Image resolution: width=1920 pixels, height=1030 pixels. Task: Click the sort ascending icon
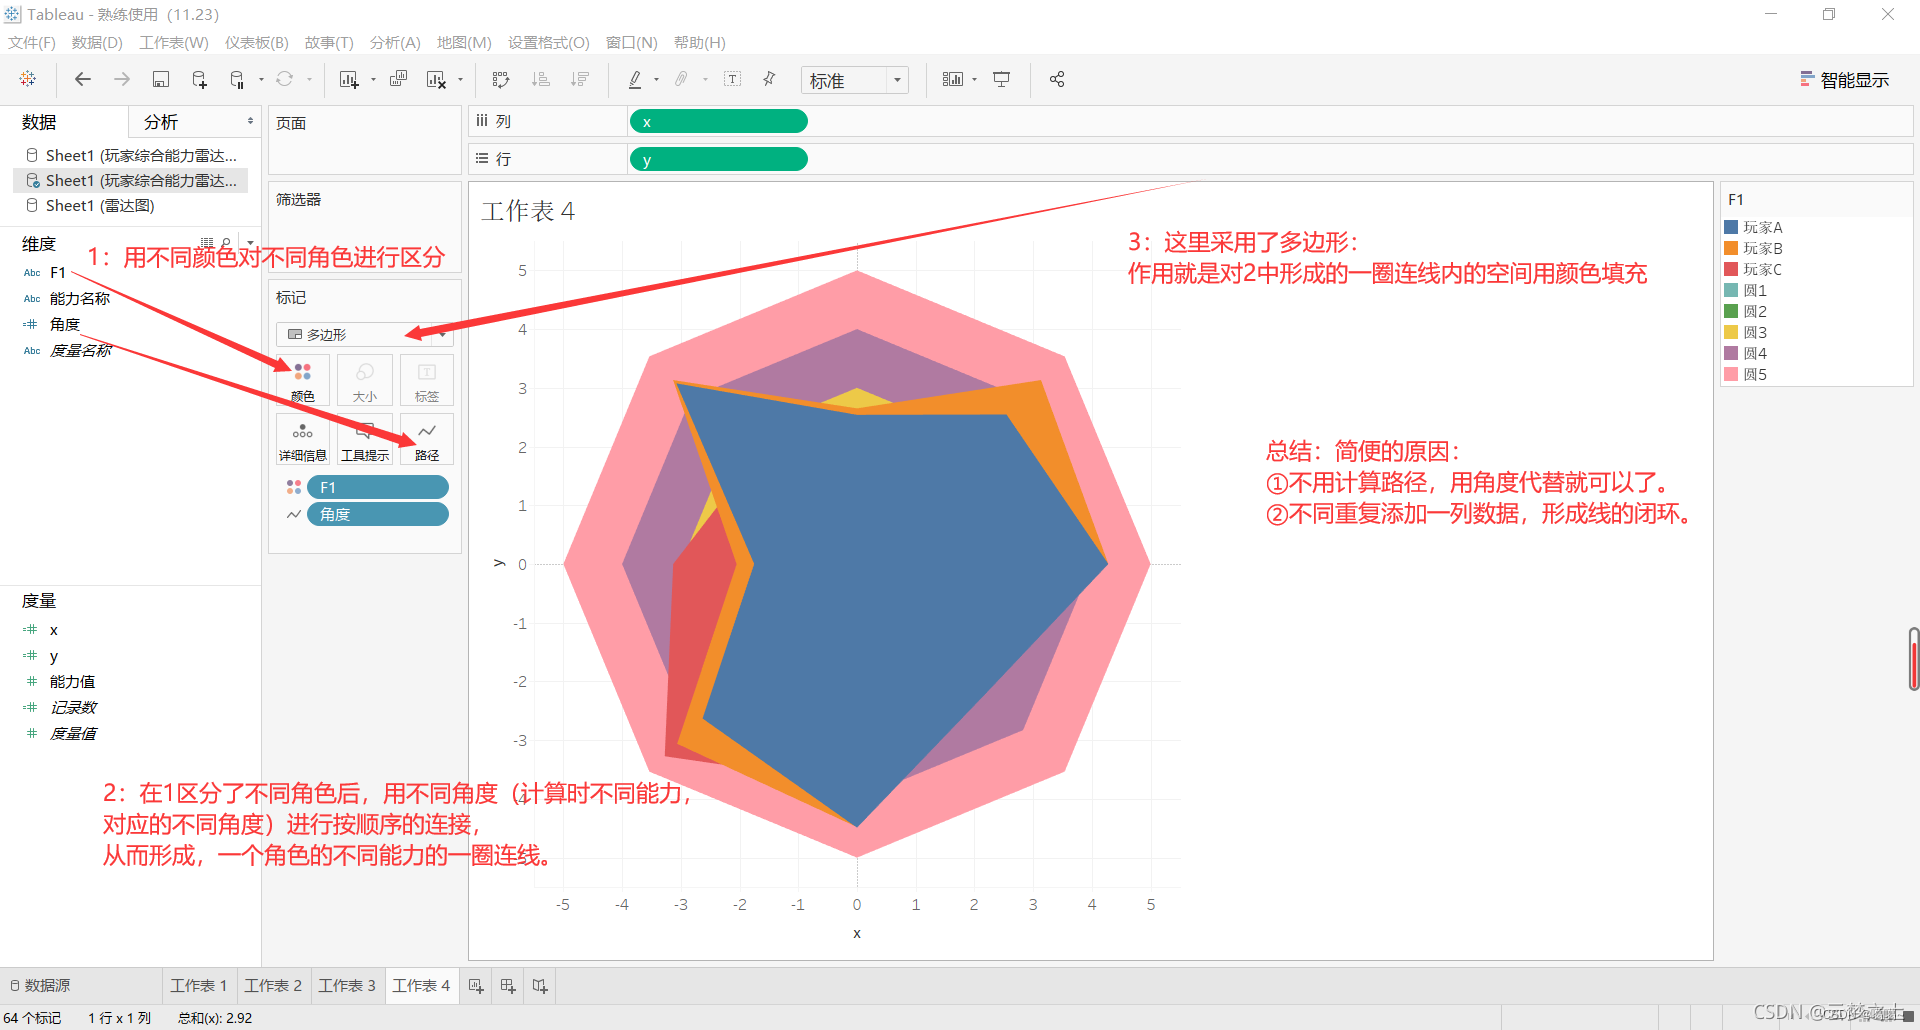(x=541, y=79)
